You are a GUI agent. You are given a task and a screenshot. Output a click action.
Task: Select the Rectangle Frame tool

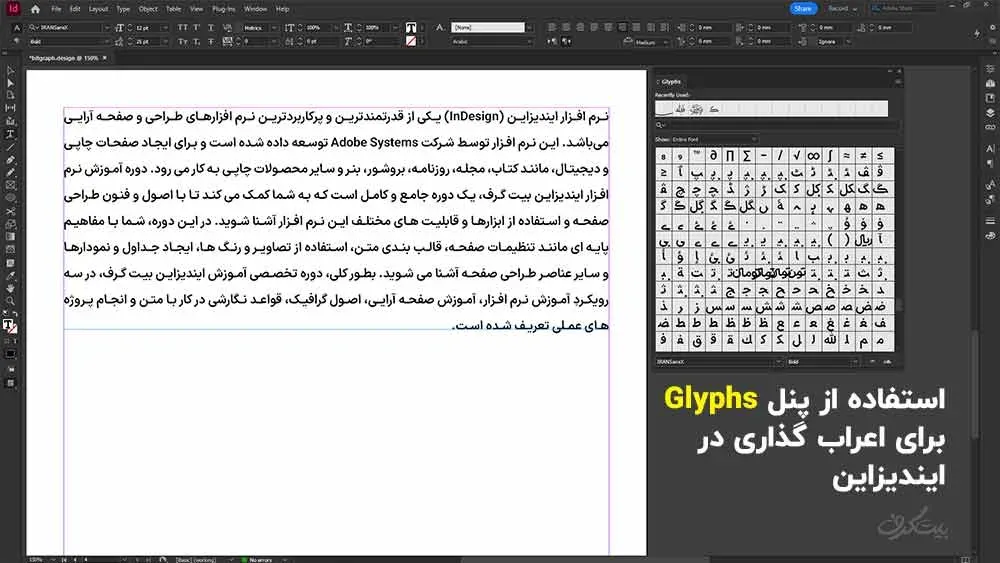click(10, 186)
